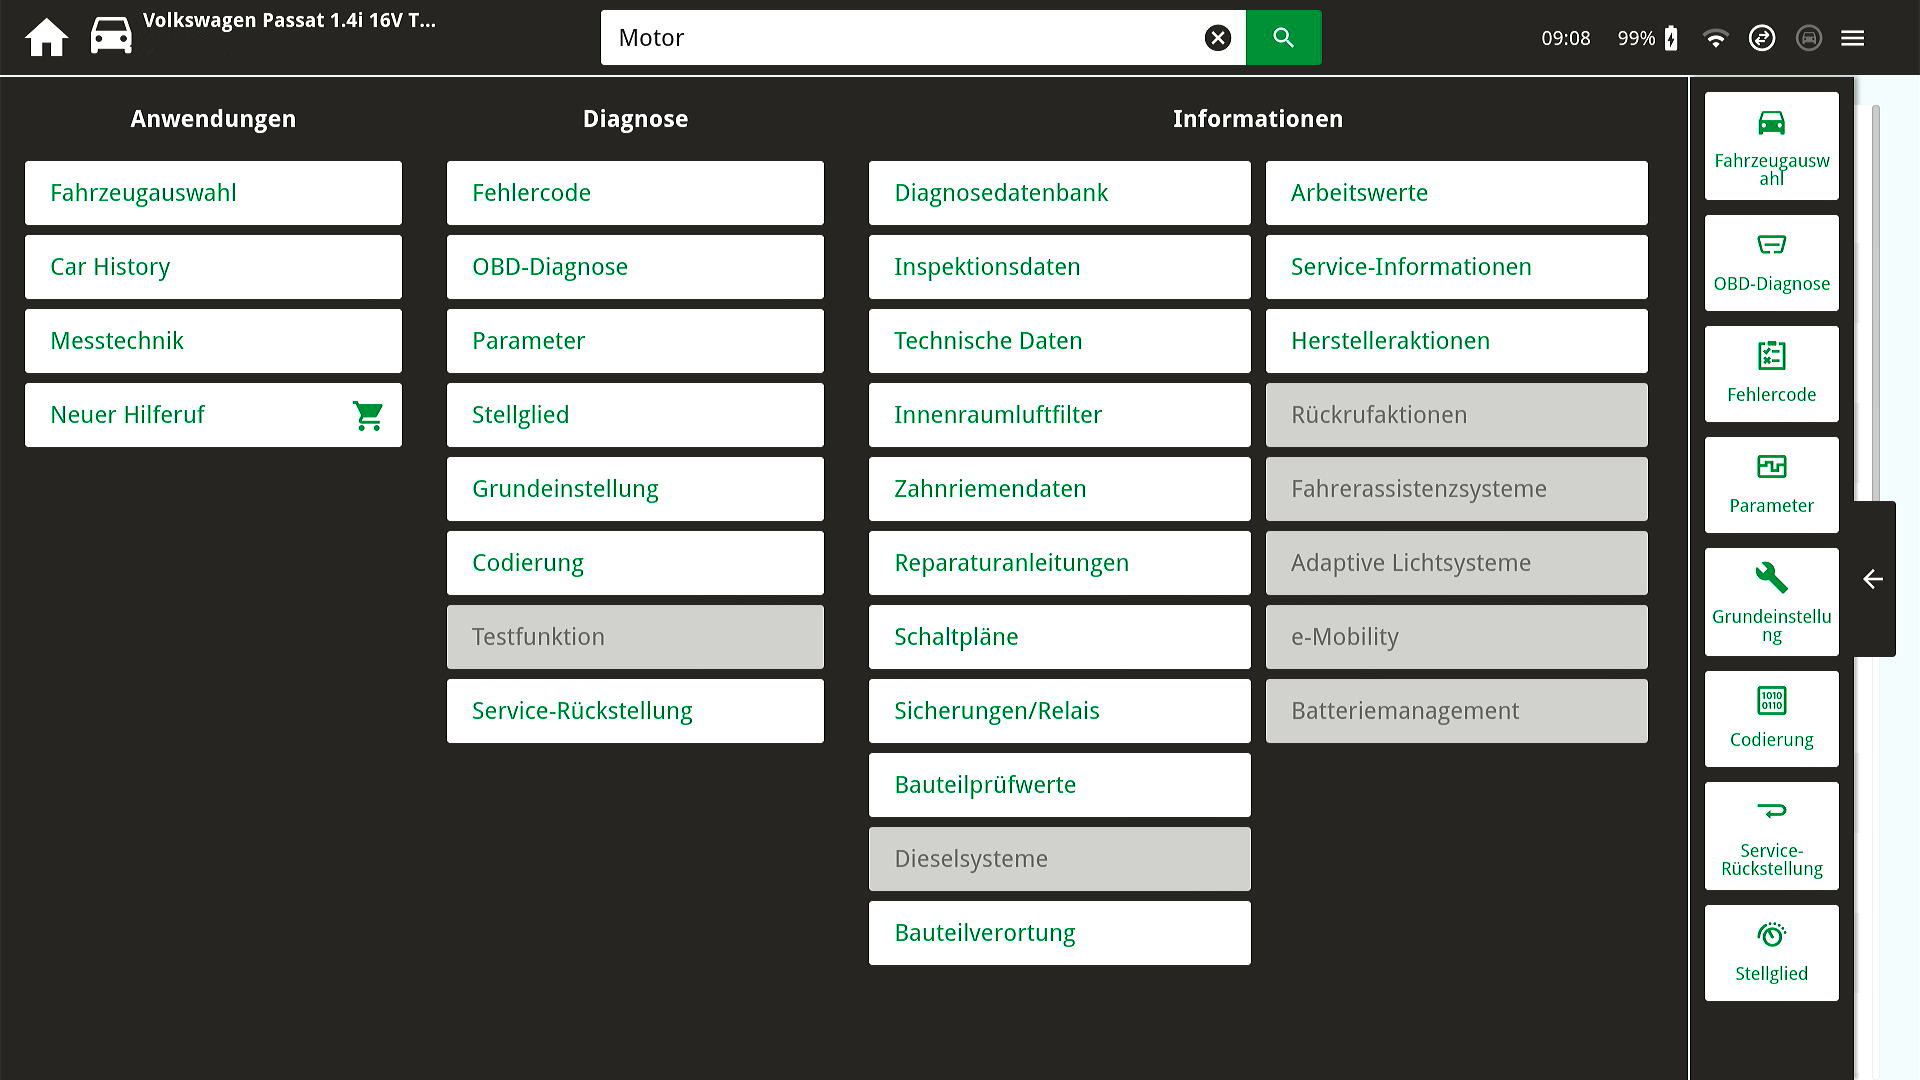
Task: Click inside the Motor search field
Action: tap(900, 38)
